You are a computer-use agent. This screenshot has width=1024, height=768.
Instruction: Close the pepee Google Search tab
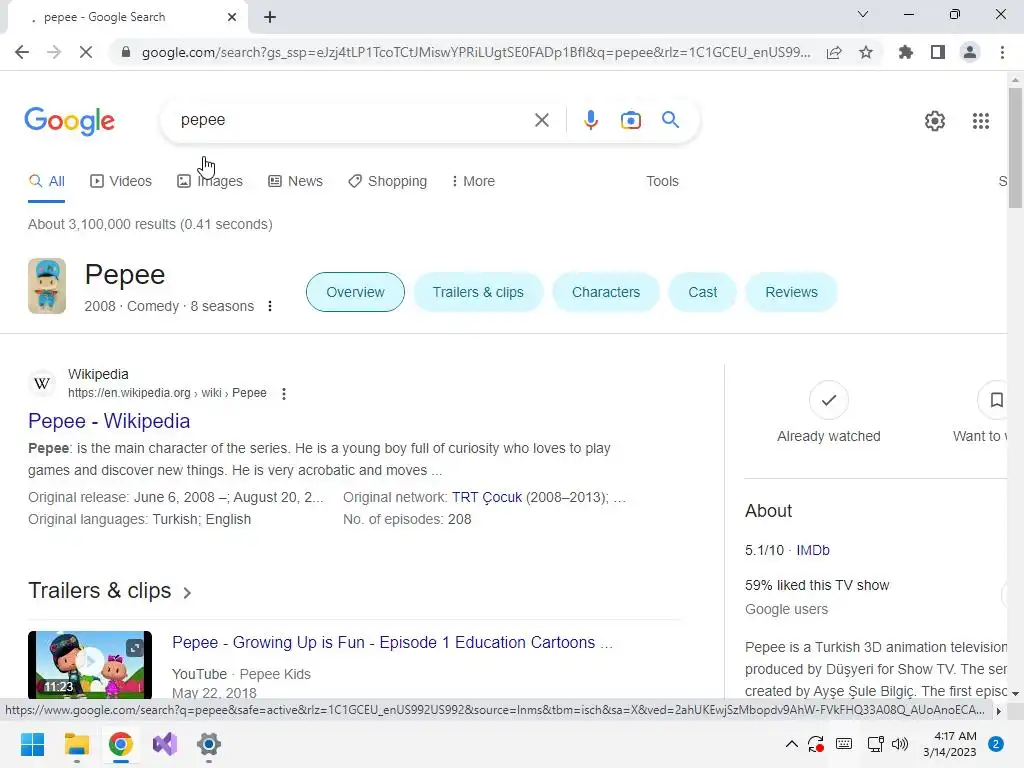point(232,17)
